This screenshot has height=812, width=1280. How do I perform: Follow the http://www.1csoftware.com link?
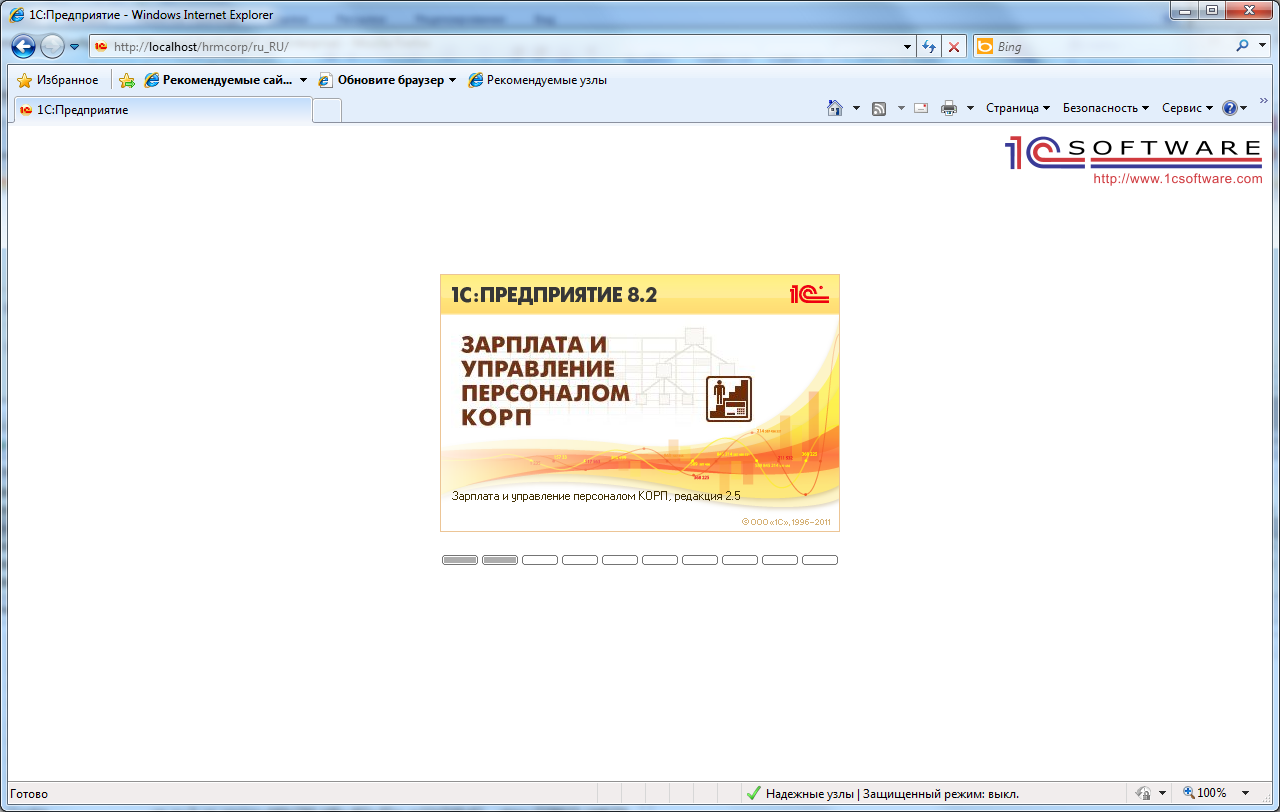click(1178, 179)
